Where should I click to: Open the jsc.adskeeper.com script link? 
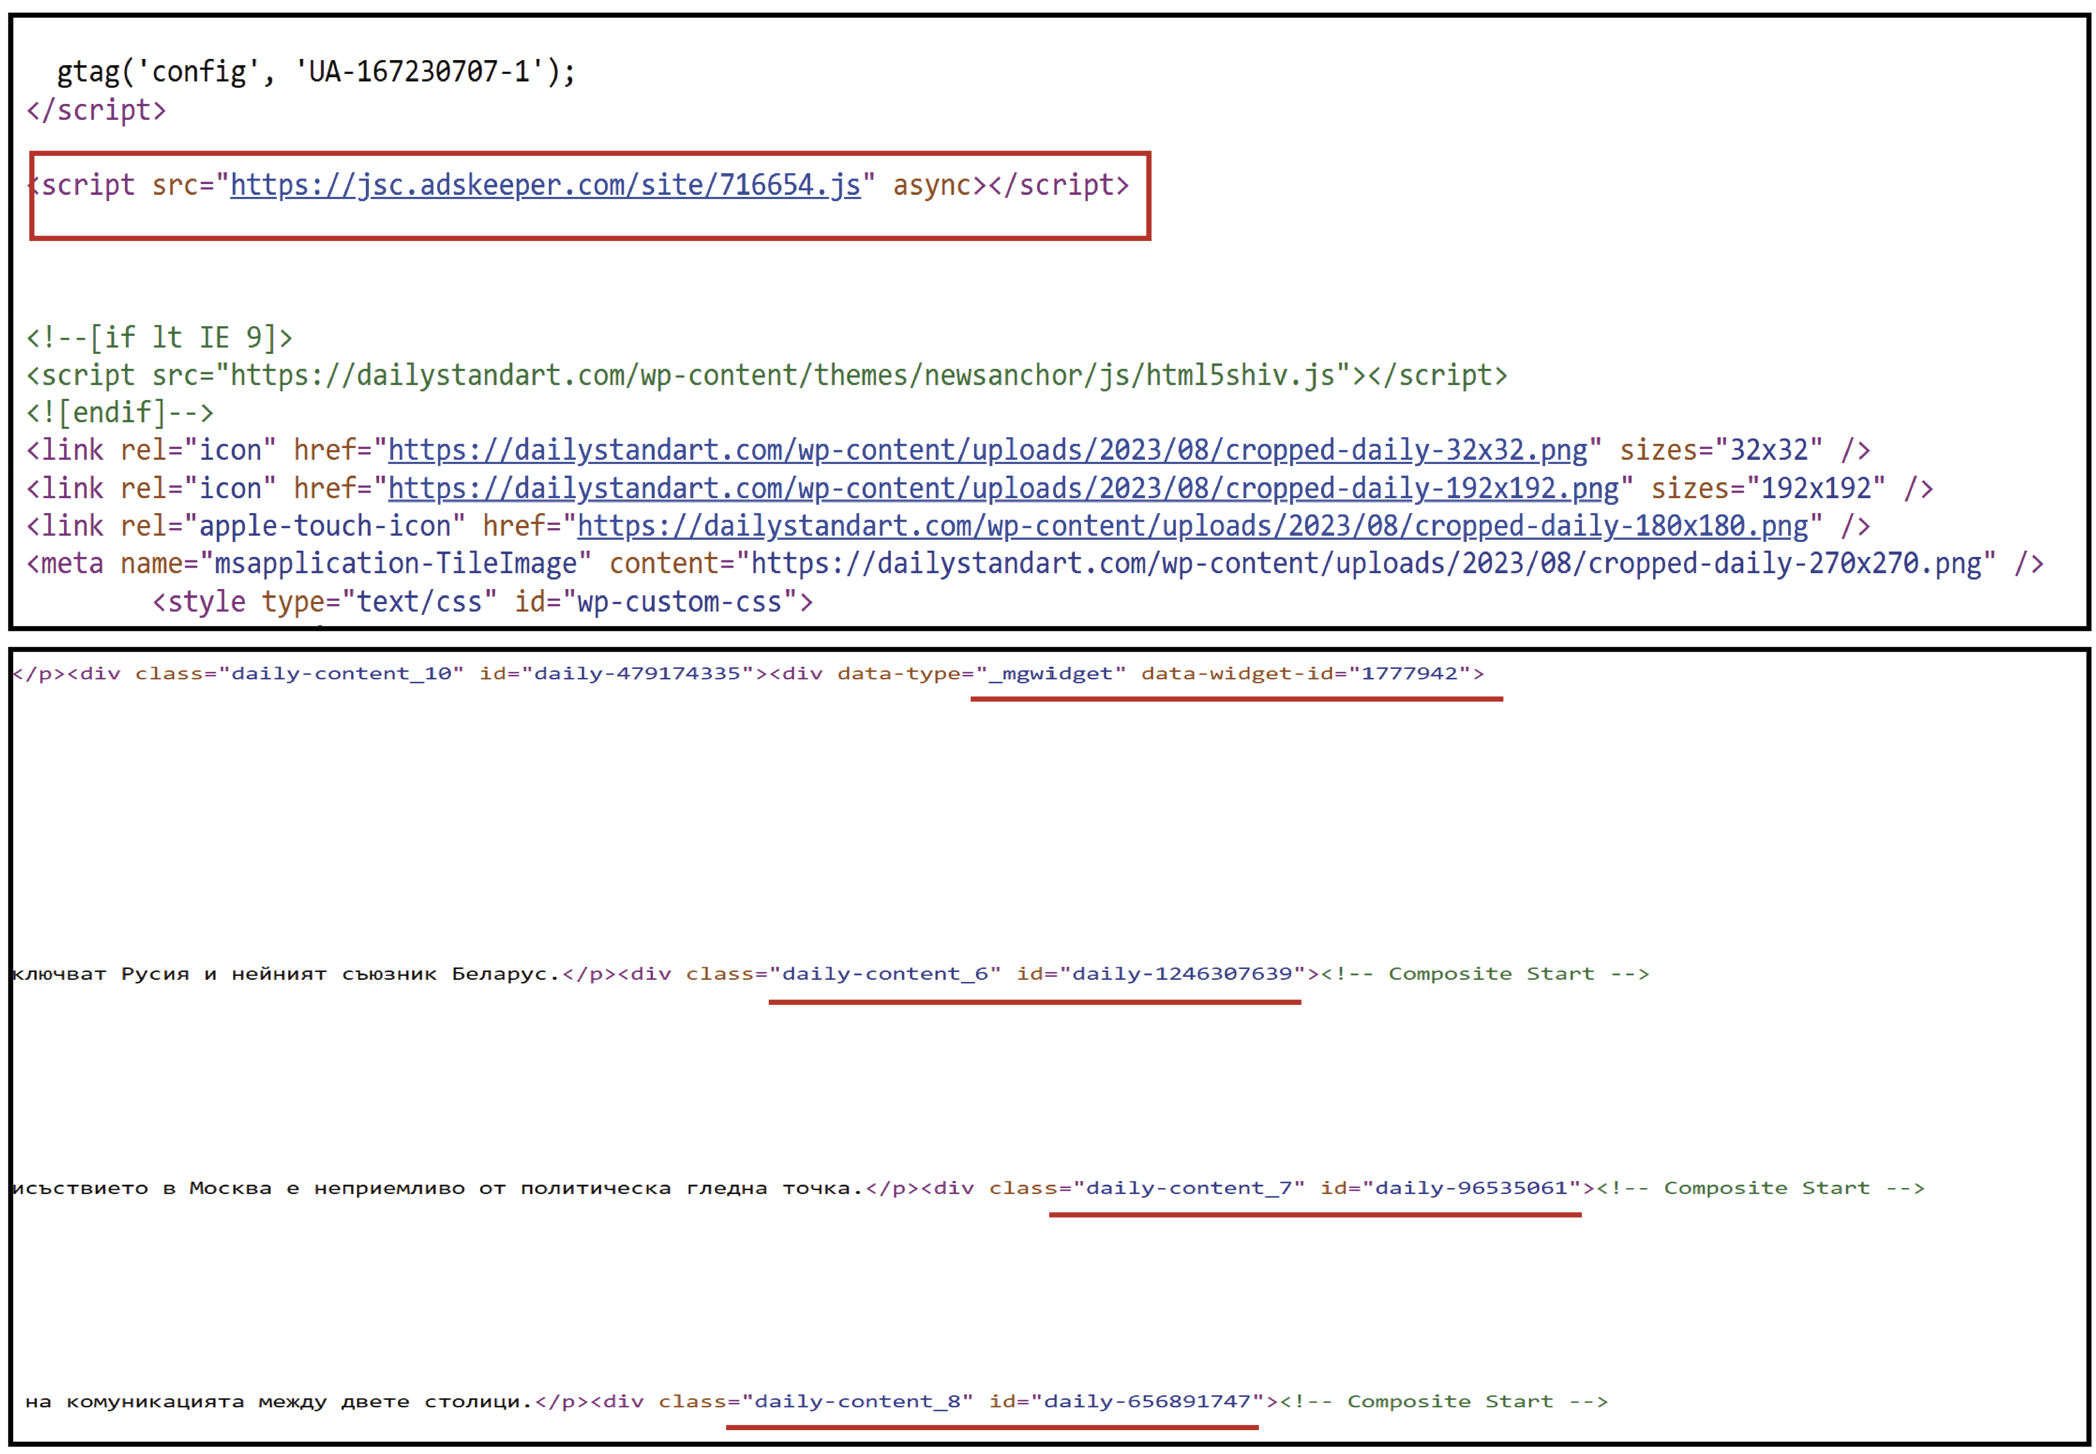tap(545, 186)
